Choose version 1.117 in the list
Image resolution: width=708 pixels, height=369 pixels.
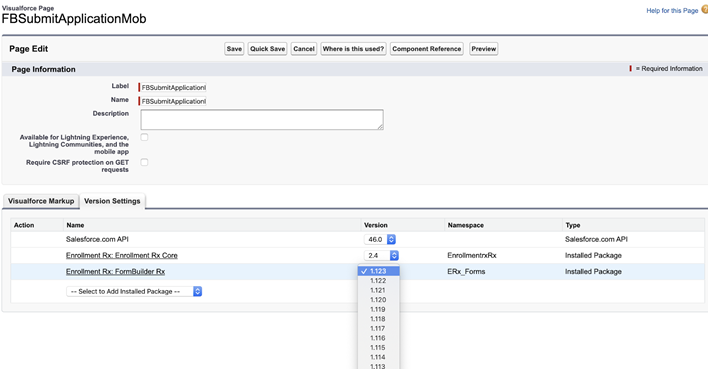pyautogui.click(x=378, y=328)
